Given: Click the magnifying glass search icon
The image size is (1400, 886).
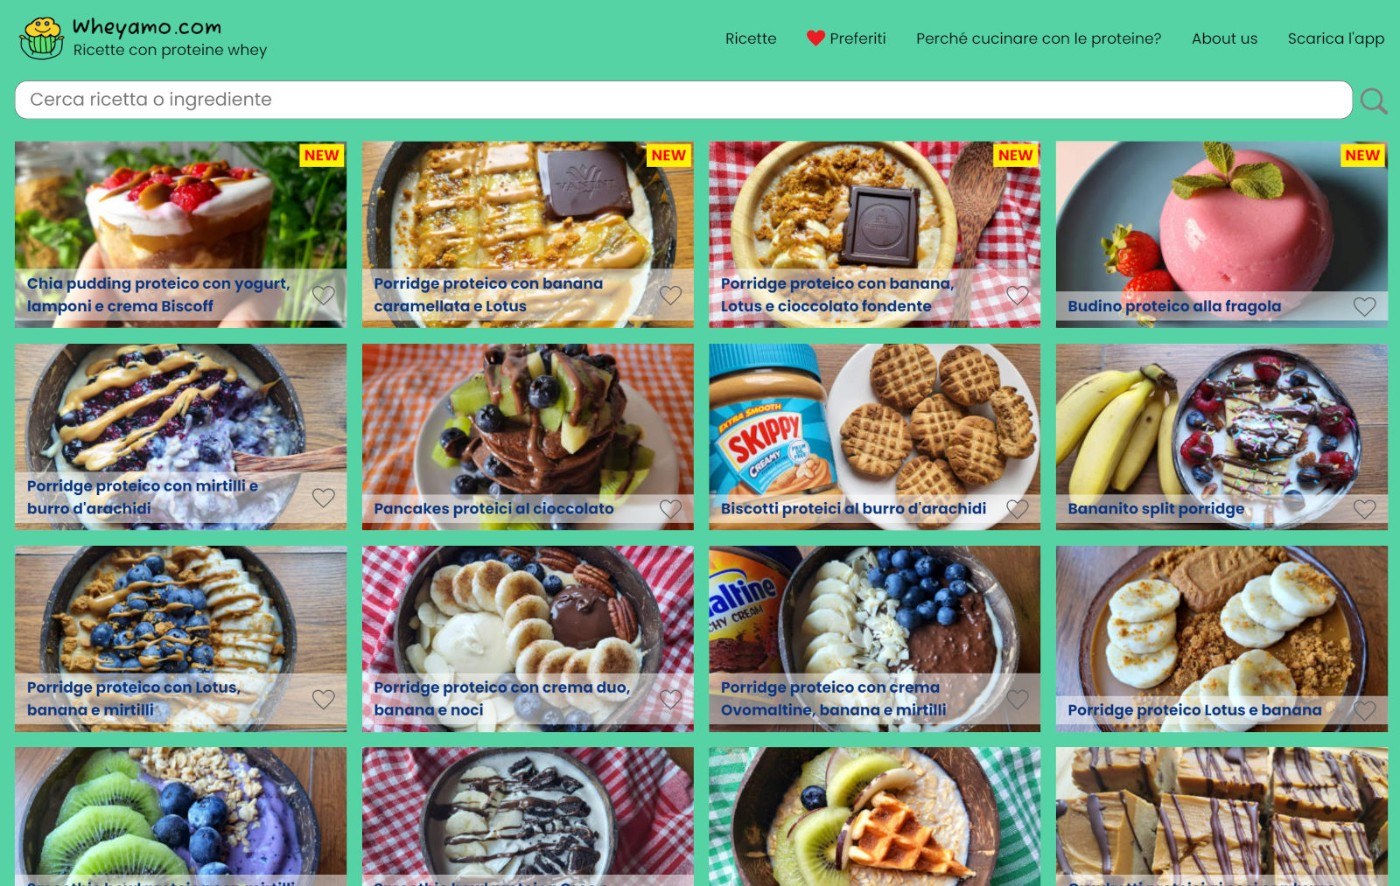Looking at the screenshot, I should (x=1373, y=100).
